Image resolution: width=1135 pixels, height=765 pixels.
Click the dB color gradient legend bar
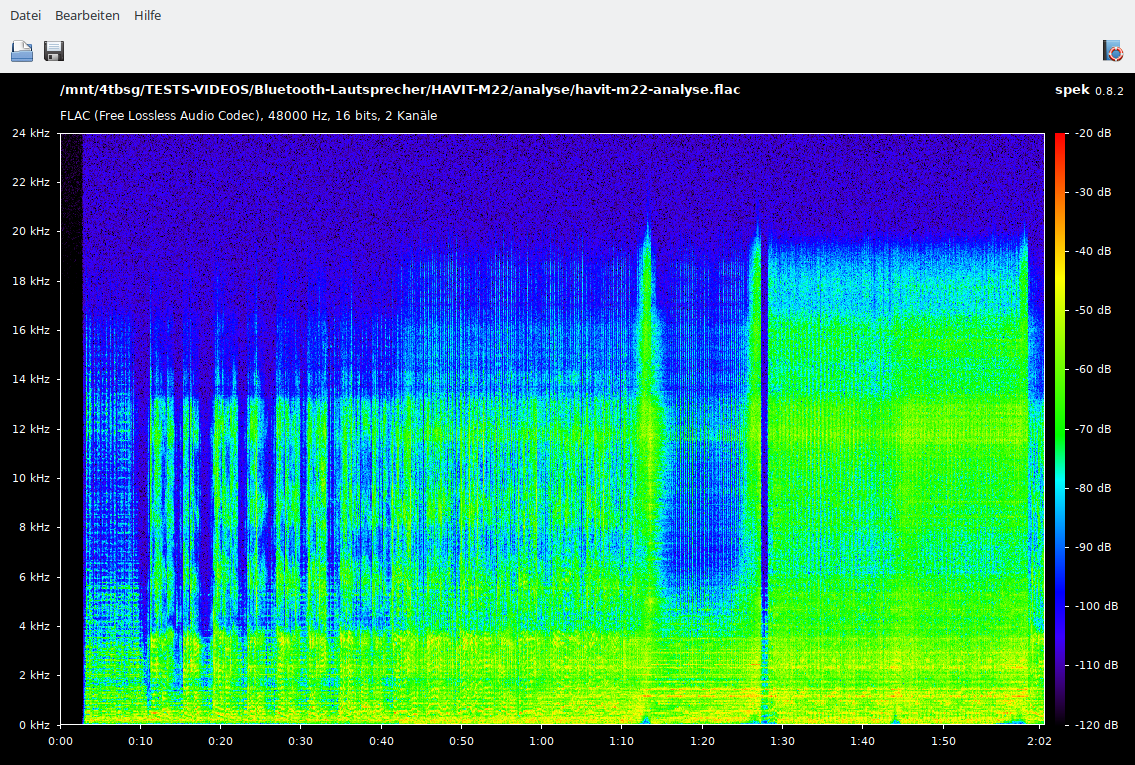tap(1060, 428)
